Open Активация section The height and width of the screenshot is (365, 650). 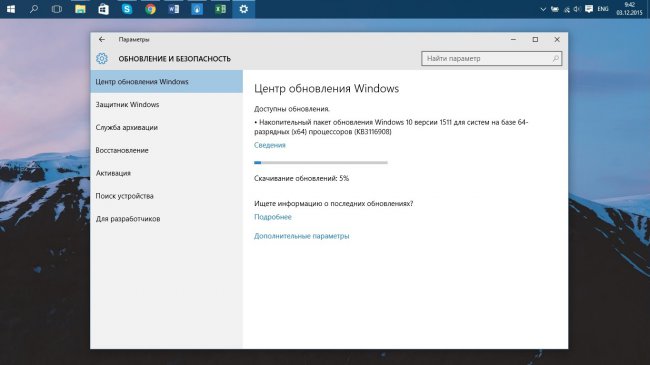coord(167,173)
